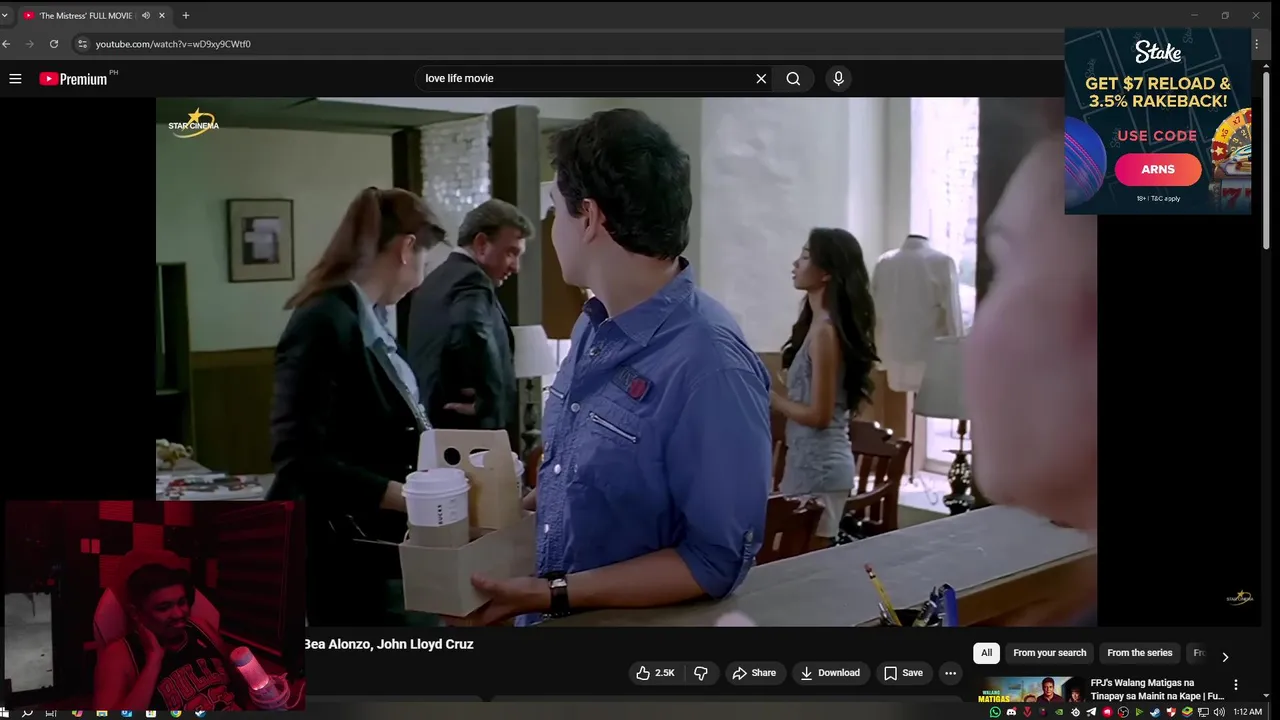The width and height of the screenshot is (1280, 720).
Task: Run search with magnifier button
Action: click(793, 78)
